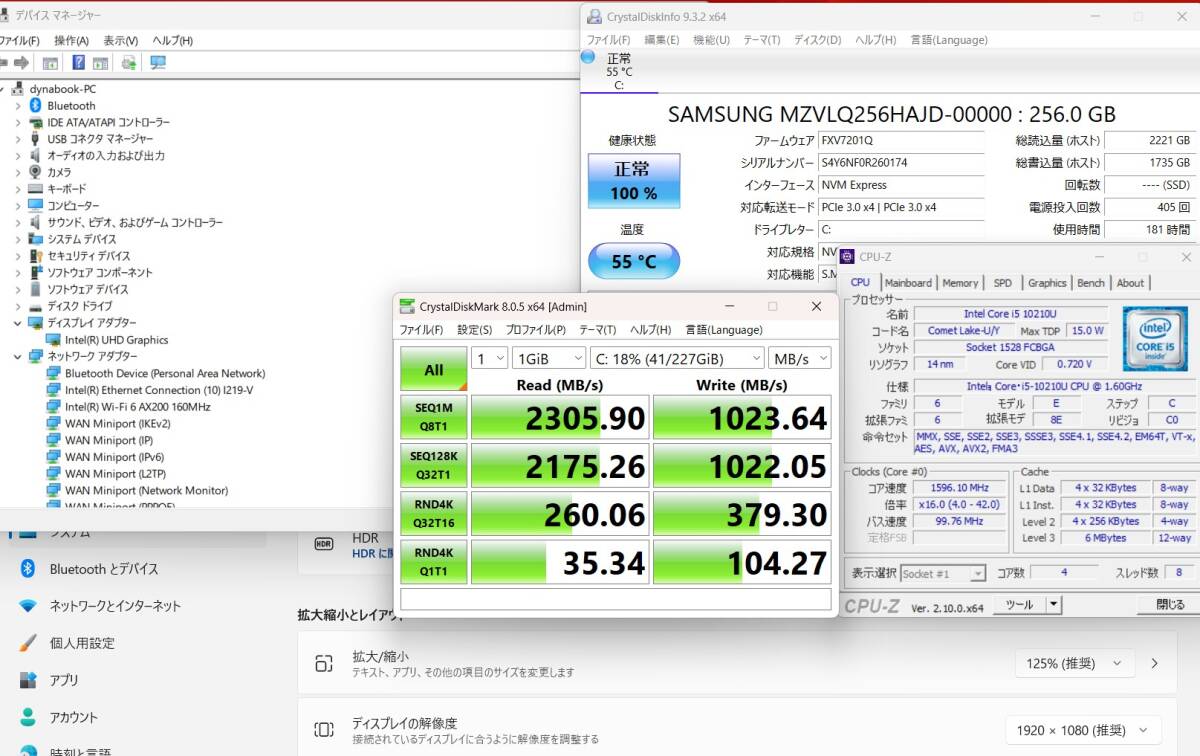Expand the オーディオの入力および出力 node

tap(17, 156)
